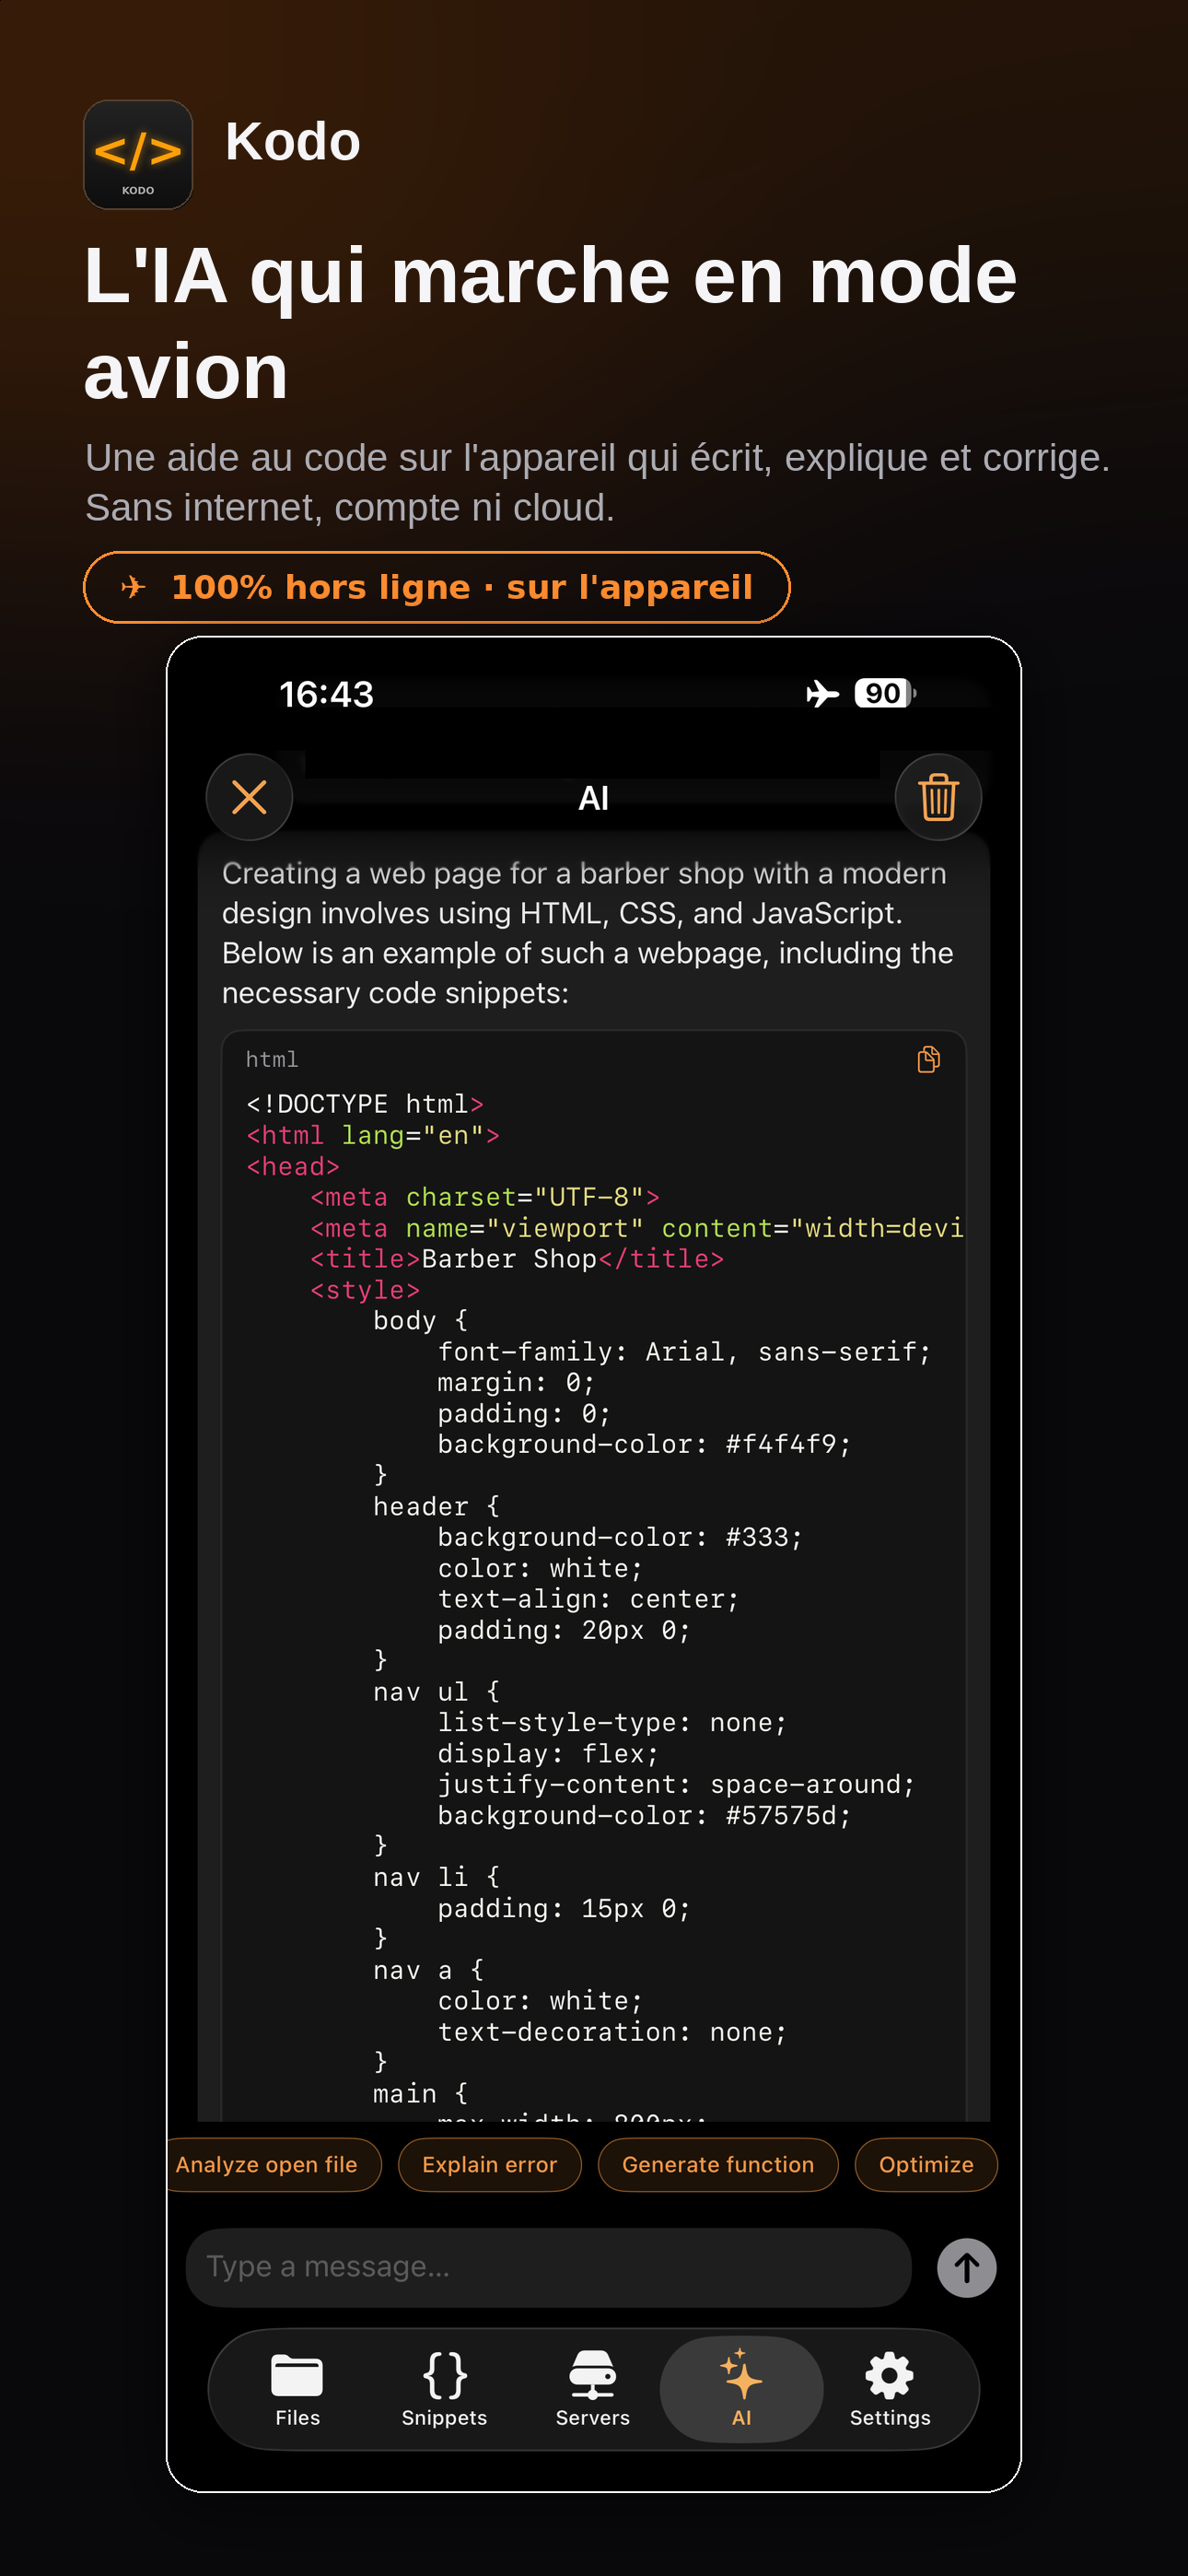Tap the display: flex line
Screen dimensions: 1188x2576
tap(548, 1754)
